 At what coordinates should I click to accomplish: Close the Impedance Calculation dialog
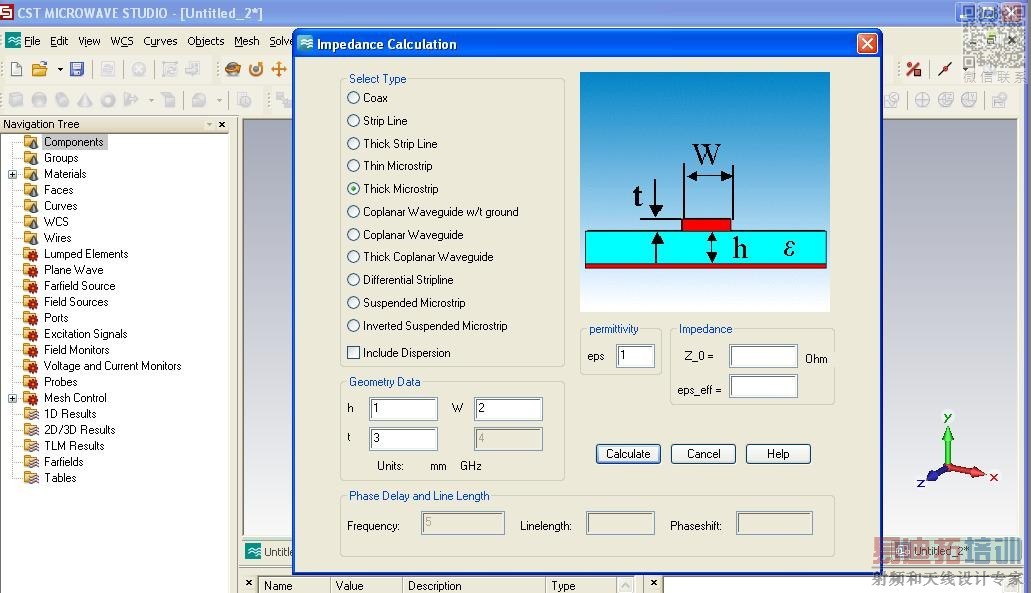pyautogui.click(x=867, y=43)
